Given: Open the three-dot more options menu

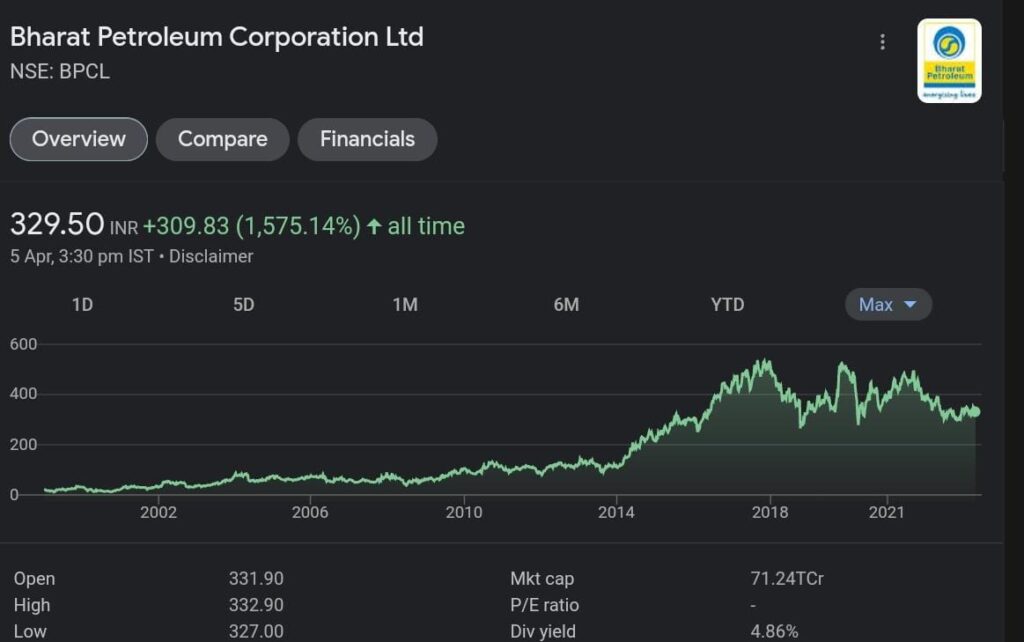Looking at the screenshot, I should tap(882, 42).
